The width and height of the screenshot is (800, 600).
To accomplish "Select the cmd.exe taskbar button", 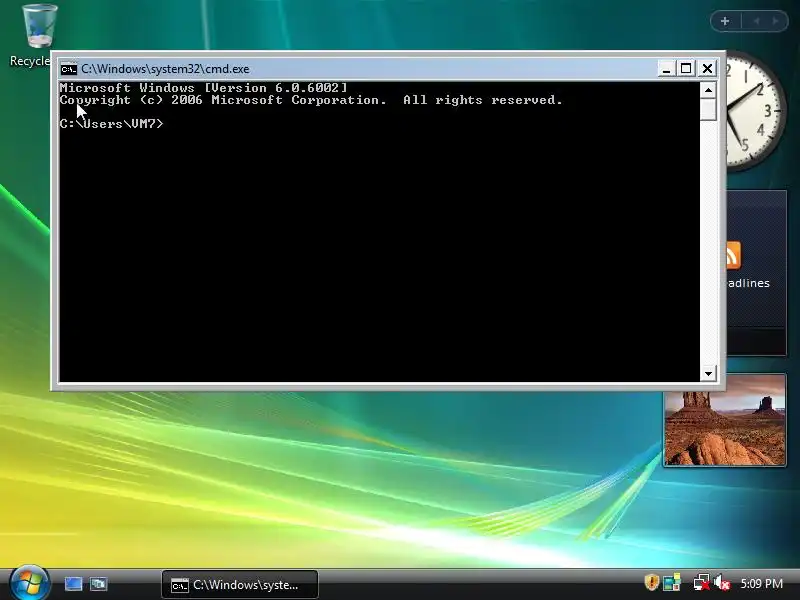I will pos(240,585).
